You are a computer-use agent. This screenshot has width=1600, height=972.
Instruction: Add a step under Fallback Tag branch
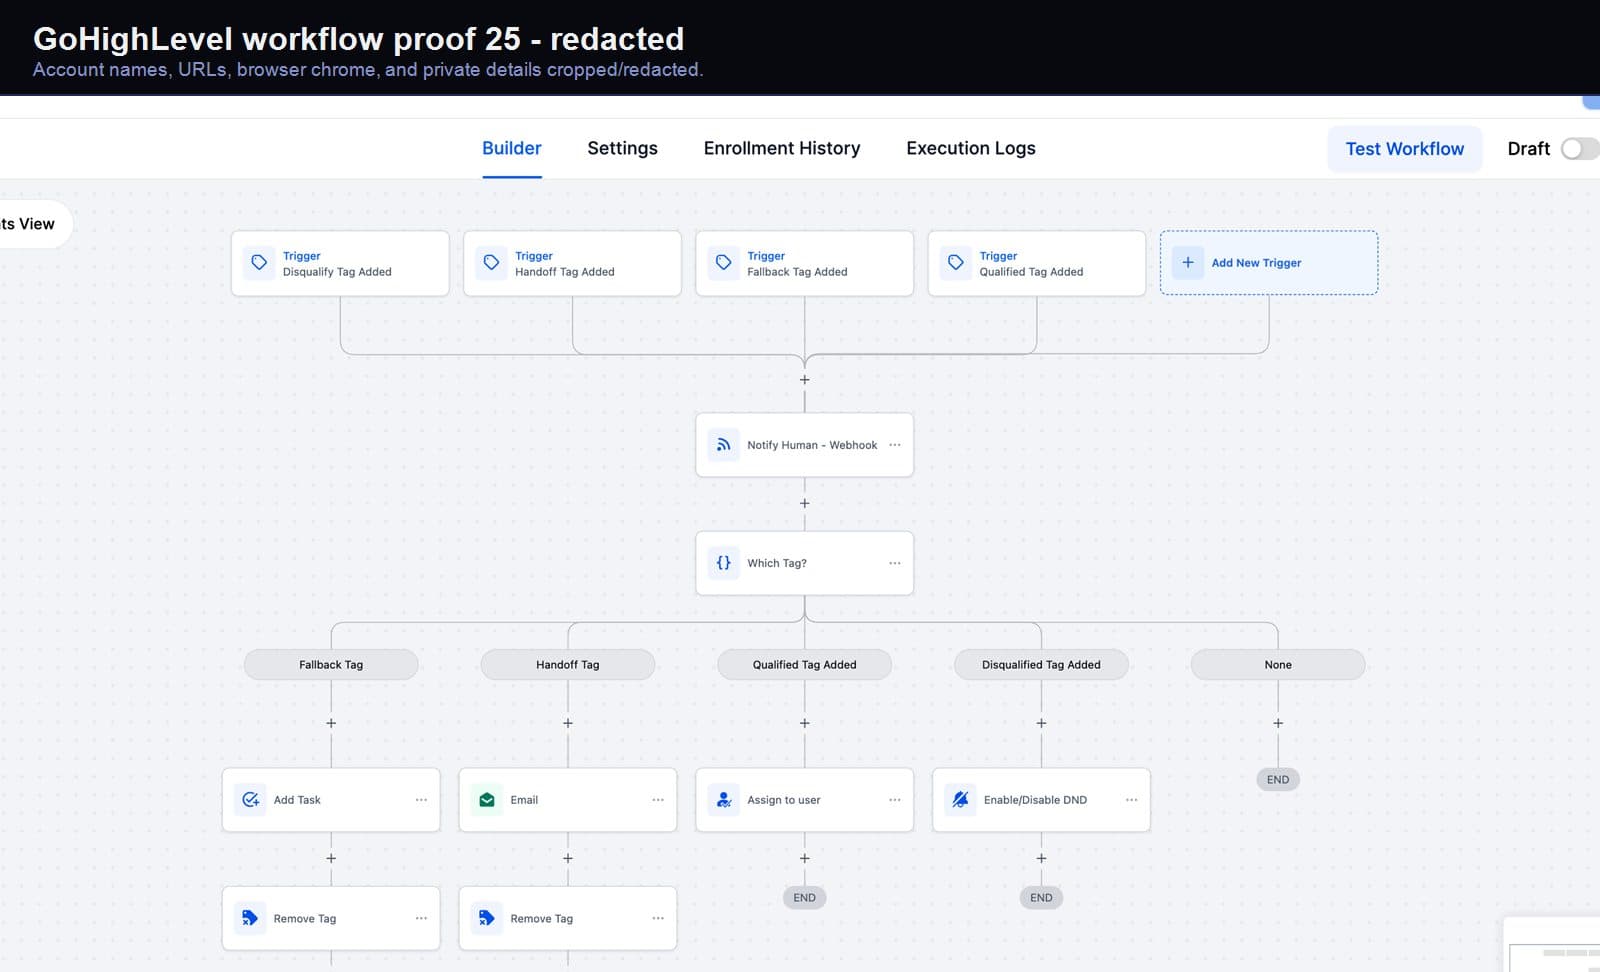[331, 723]
